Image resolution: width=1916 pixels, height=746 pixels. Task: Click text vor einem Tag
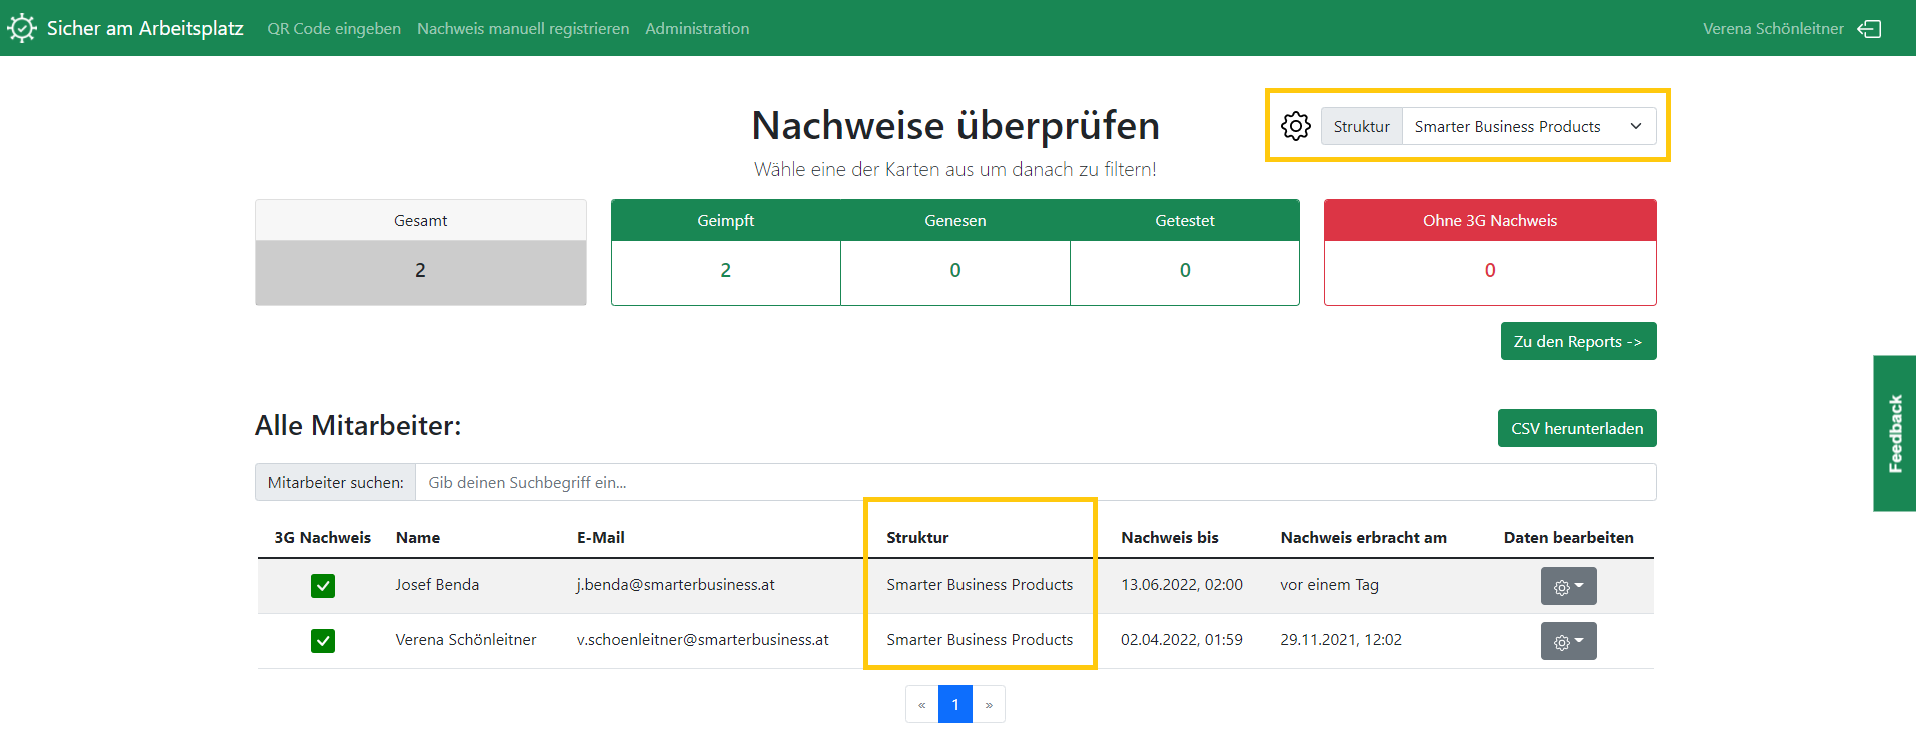pyautogui.click(x=1329, y=585)
